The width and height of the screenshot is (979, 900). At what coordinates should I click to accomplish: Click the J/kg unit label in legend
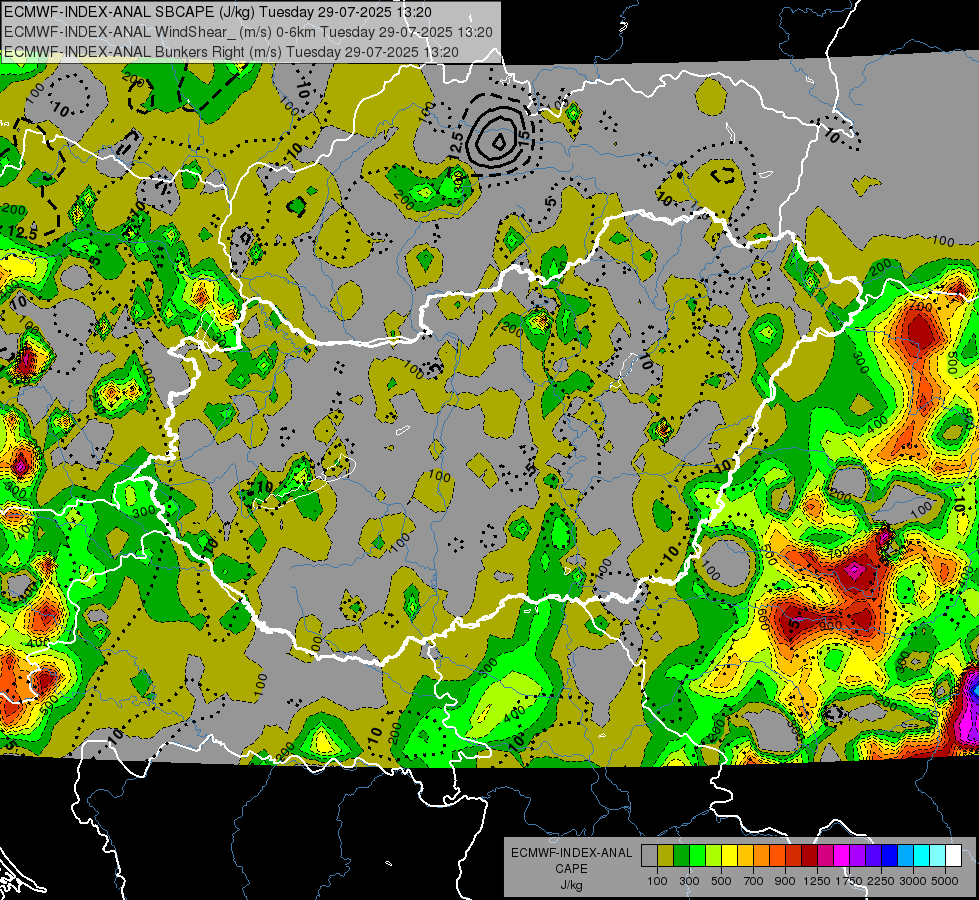click(x=571, y=885)
